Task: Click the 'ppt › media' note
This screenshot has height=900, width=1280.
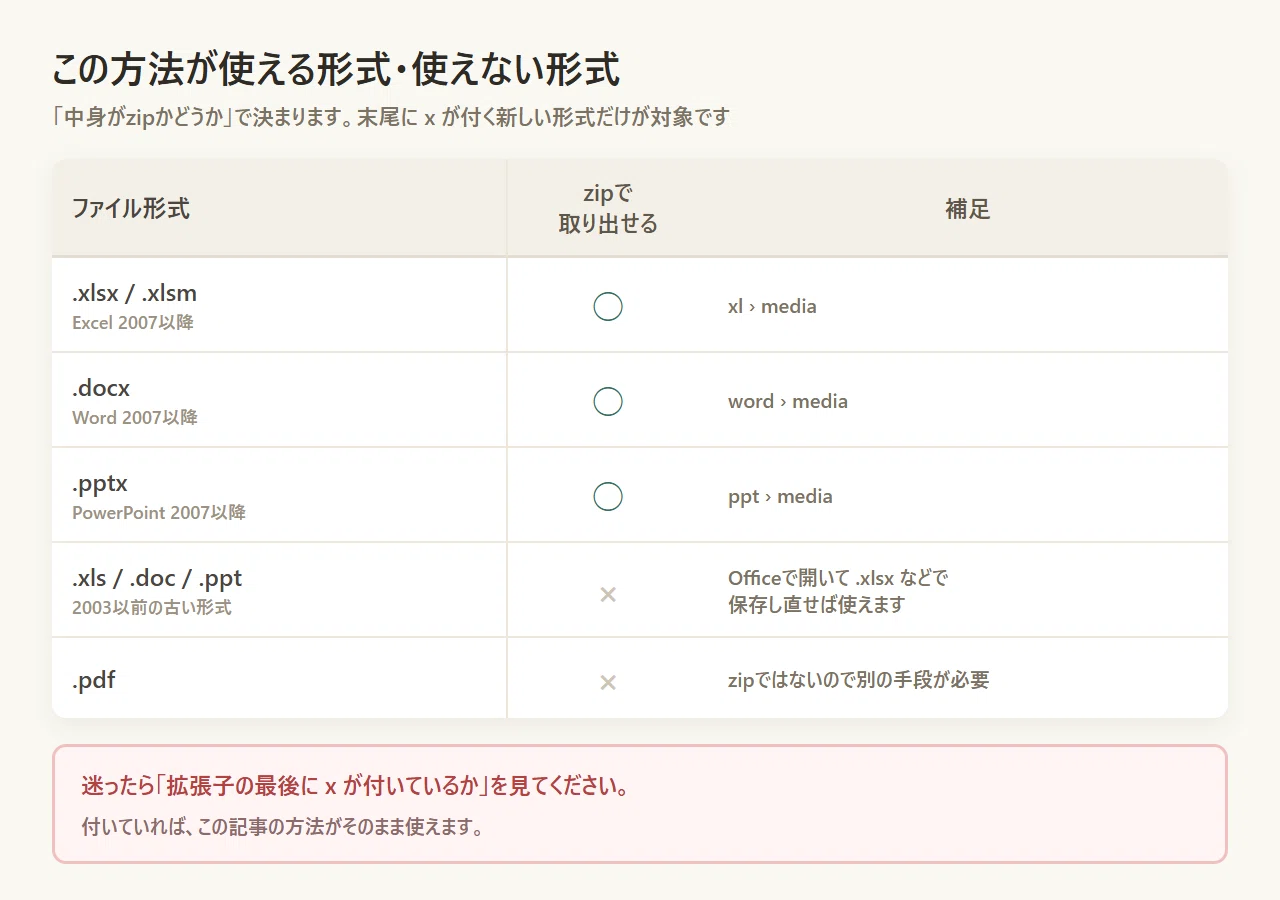Action: click(780, 496)
